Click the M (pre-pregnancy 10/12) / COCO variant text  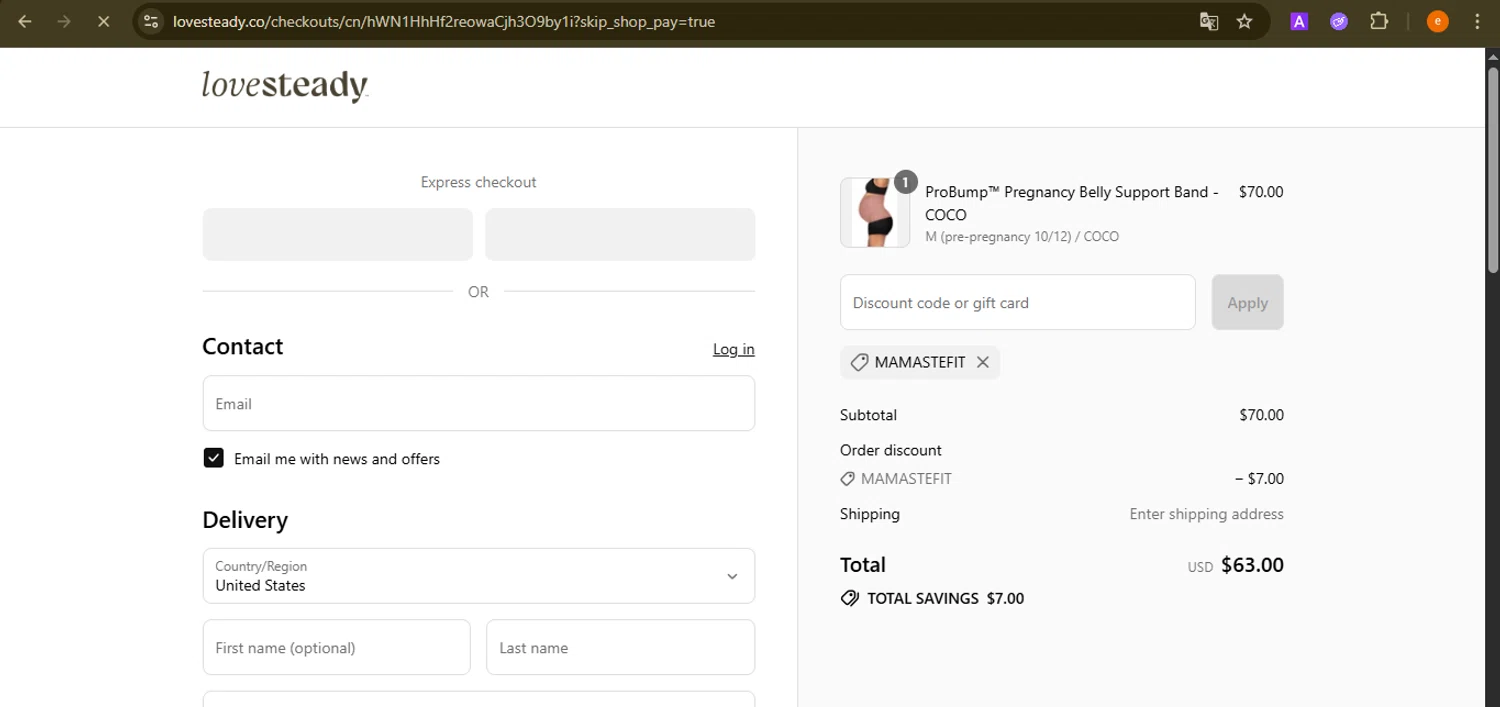[x=1022, y=237]
